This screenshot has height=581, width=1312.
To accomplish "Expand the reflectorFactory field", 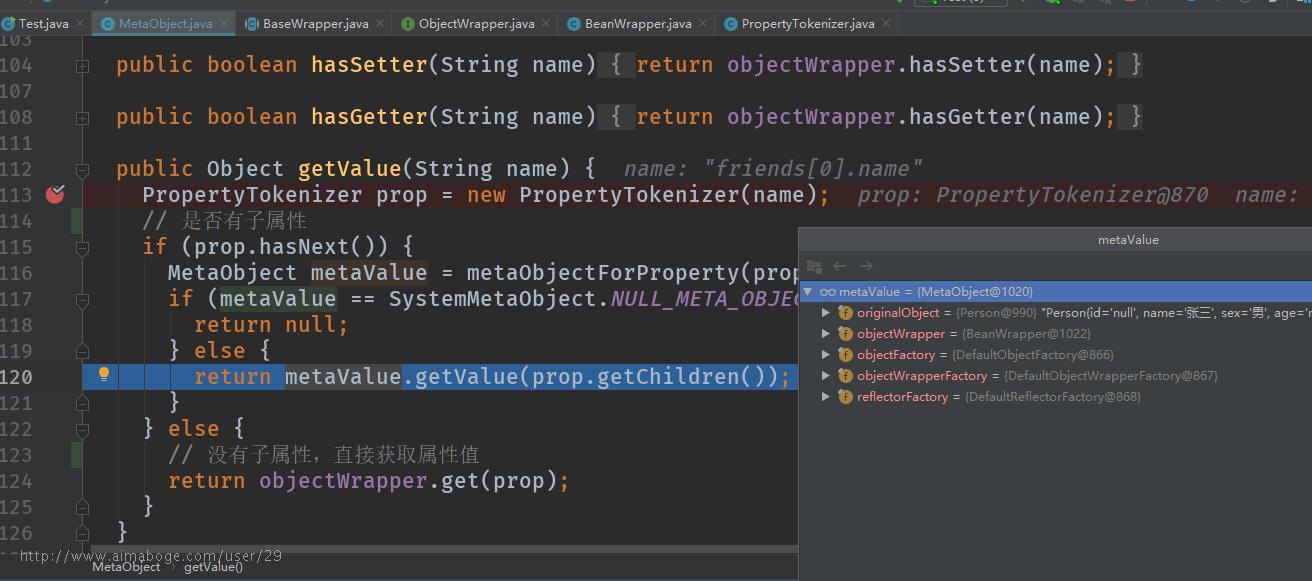I will [826, 397].
